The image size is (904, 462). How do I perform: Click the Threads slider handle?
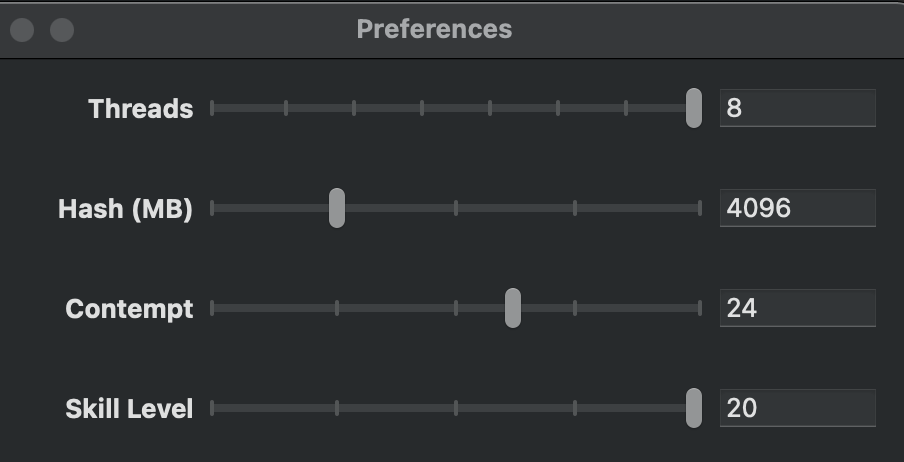(x=693, y=108)
